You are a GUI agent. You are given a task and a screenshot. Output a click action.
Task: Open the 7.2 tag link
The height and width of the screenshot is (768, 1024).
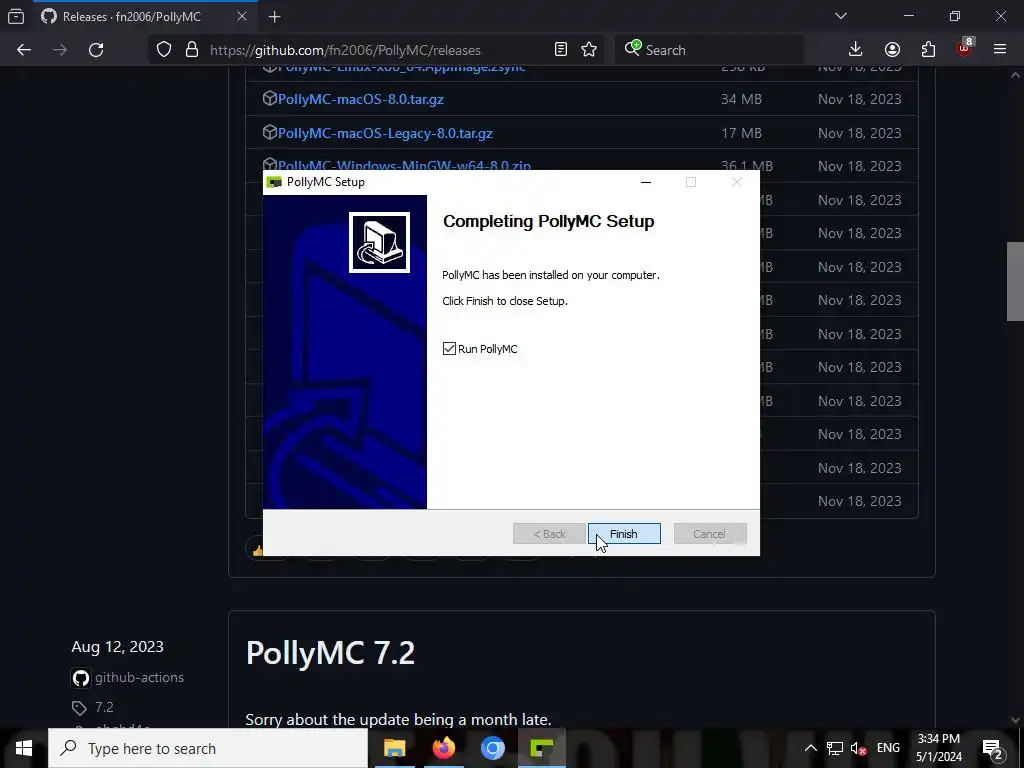pos(104,707)
